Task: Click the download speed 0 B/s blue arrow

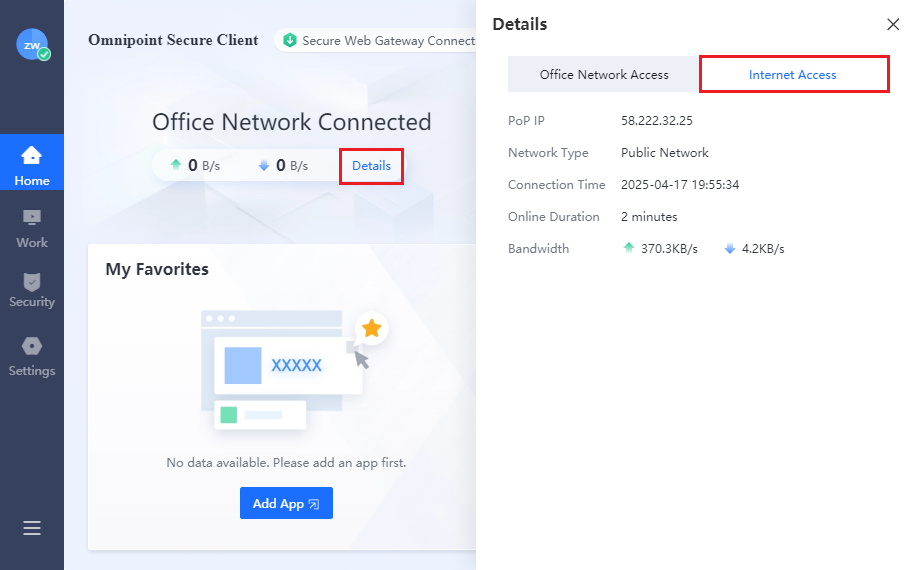Action: pos(264,165)
